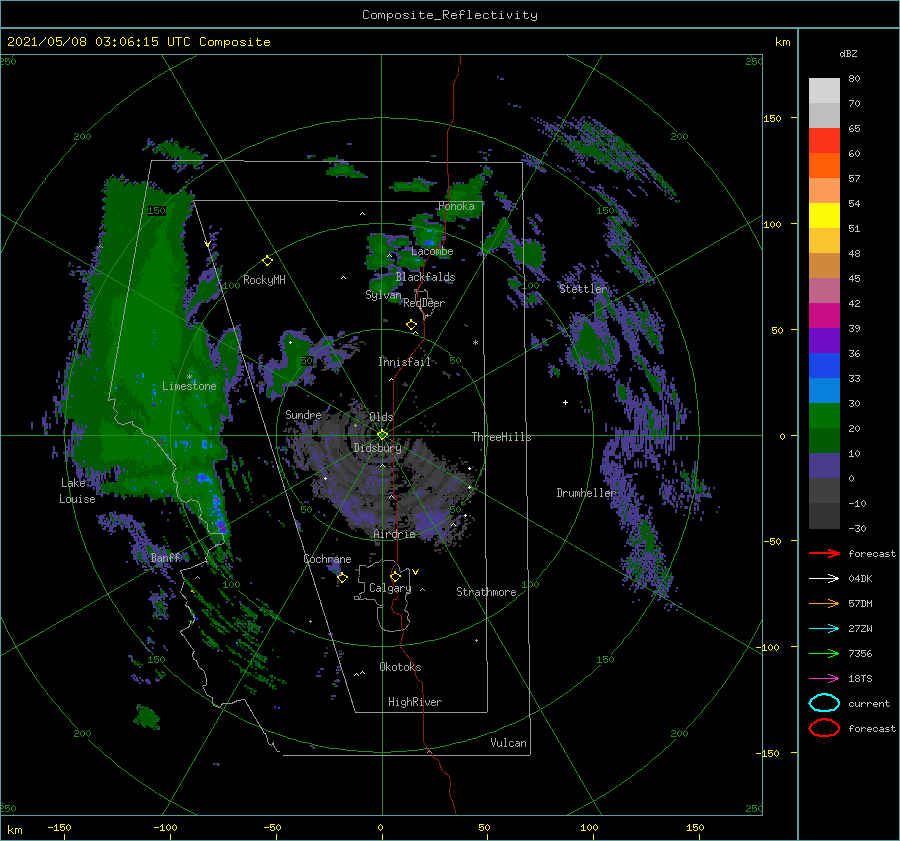
Task: Click the red forecast ellipse icon
Action: pyautogui.click(x=824, y=728)
